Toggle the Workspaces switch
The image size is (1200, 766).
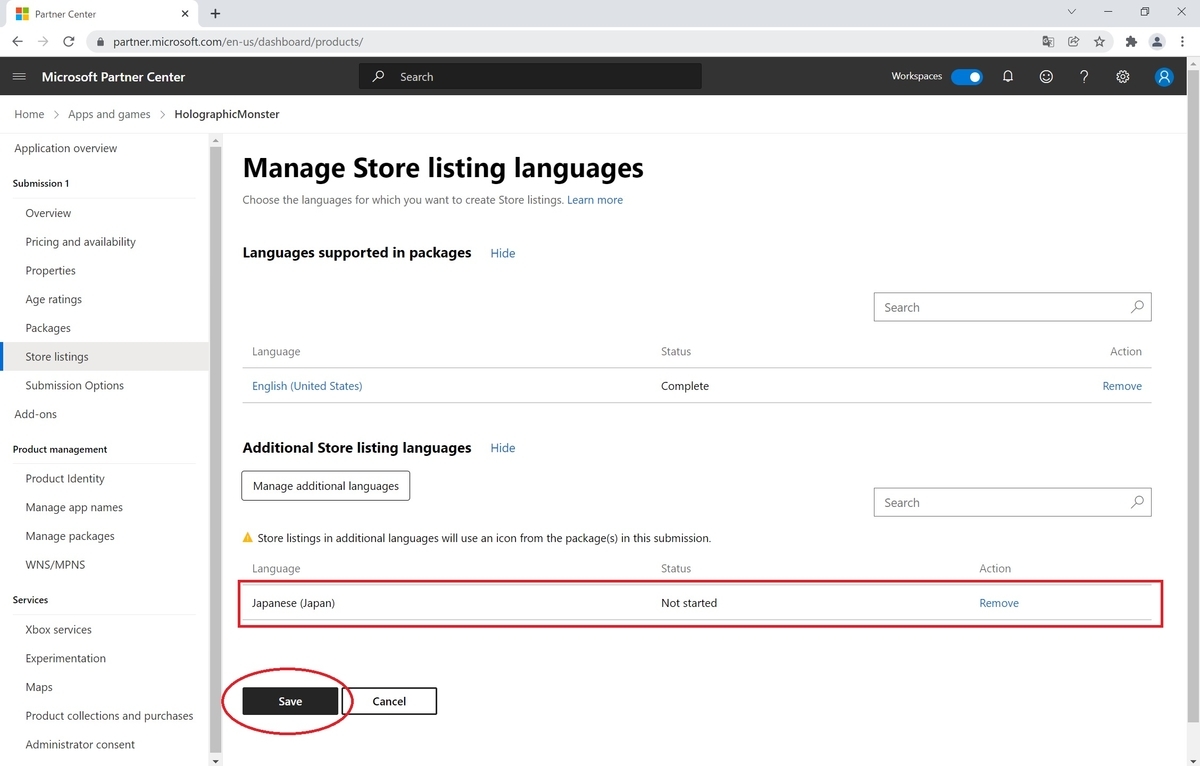967,77
